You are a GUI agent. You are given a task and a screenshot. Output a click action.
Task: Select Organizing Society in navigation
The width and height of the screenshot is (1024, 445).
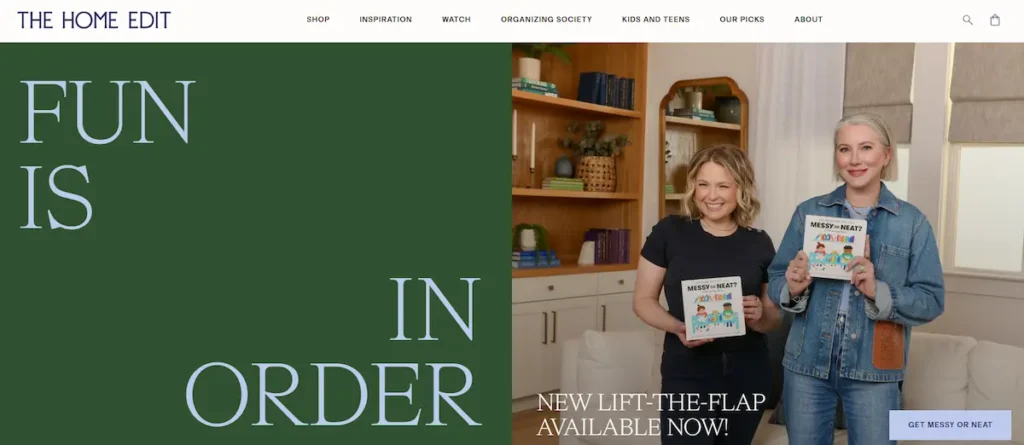coord(546,20)
